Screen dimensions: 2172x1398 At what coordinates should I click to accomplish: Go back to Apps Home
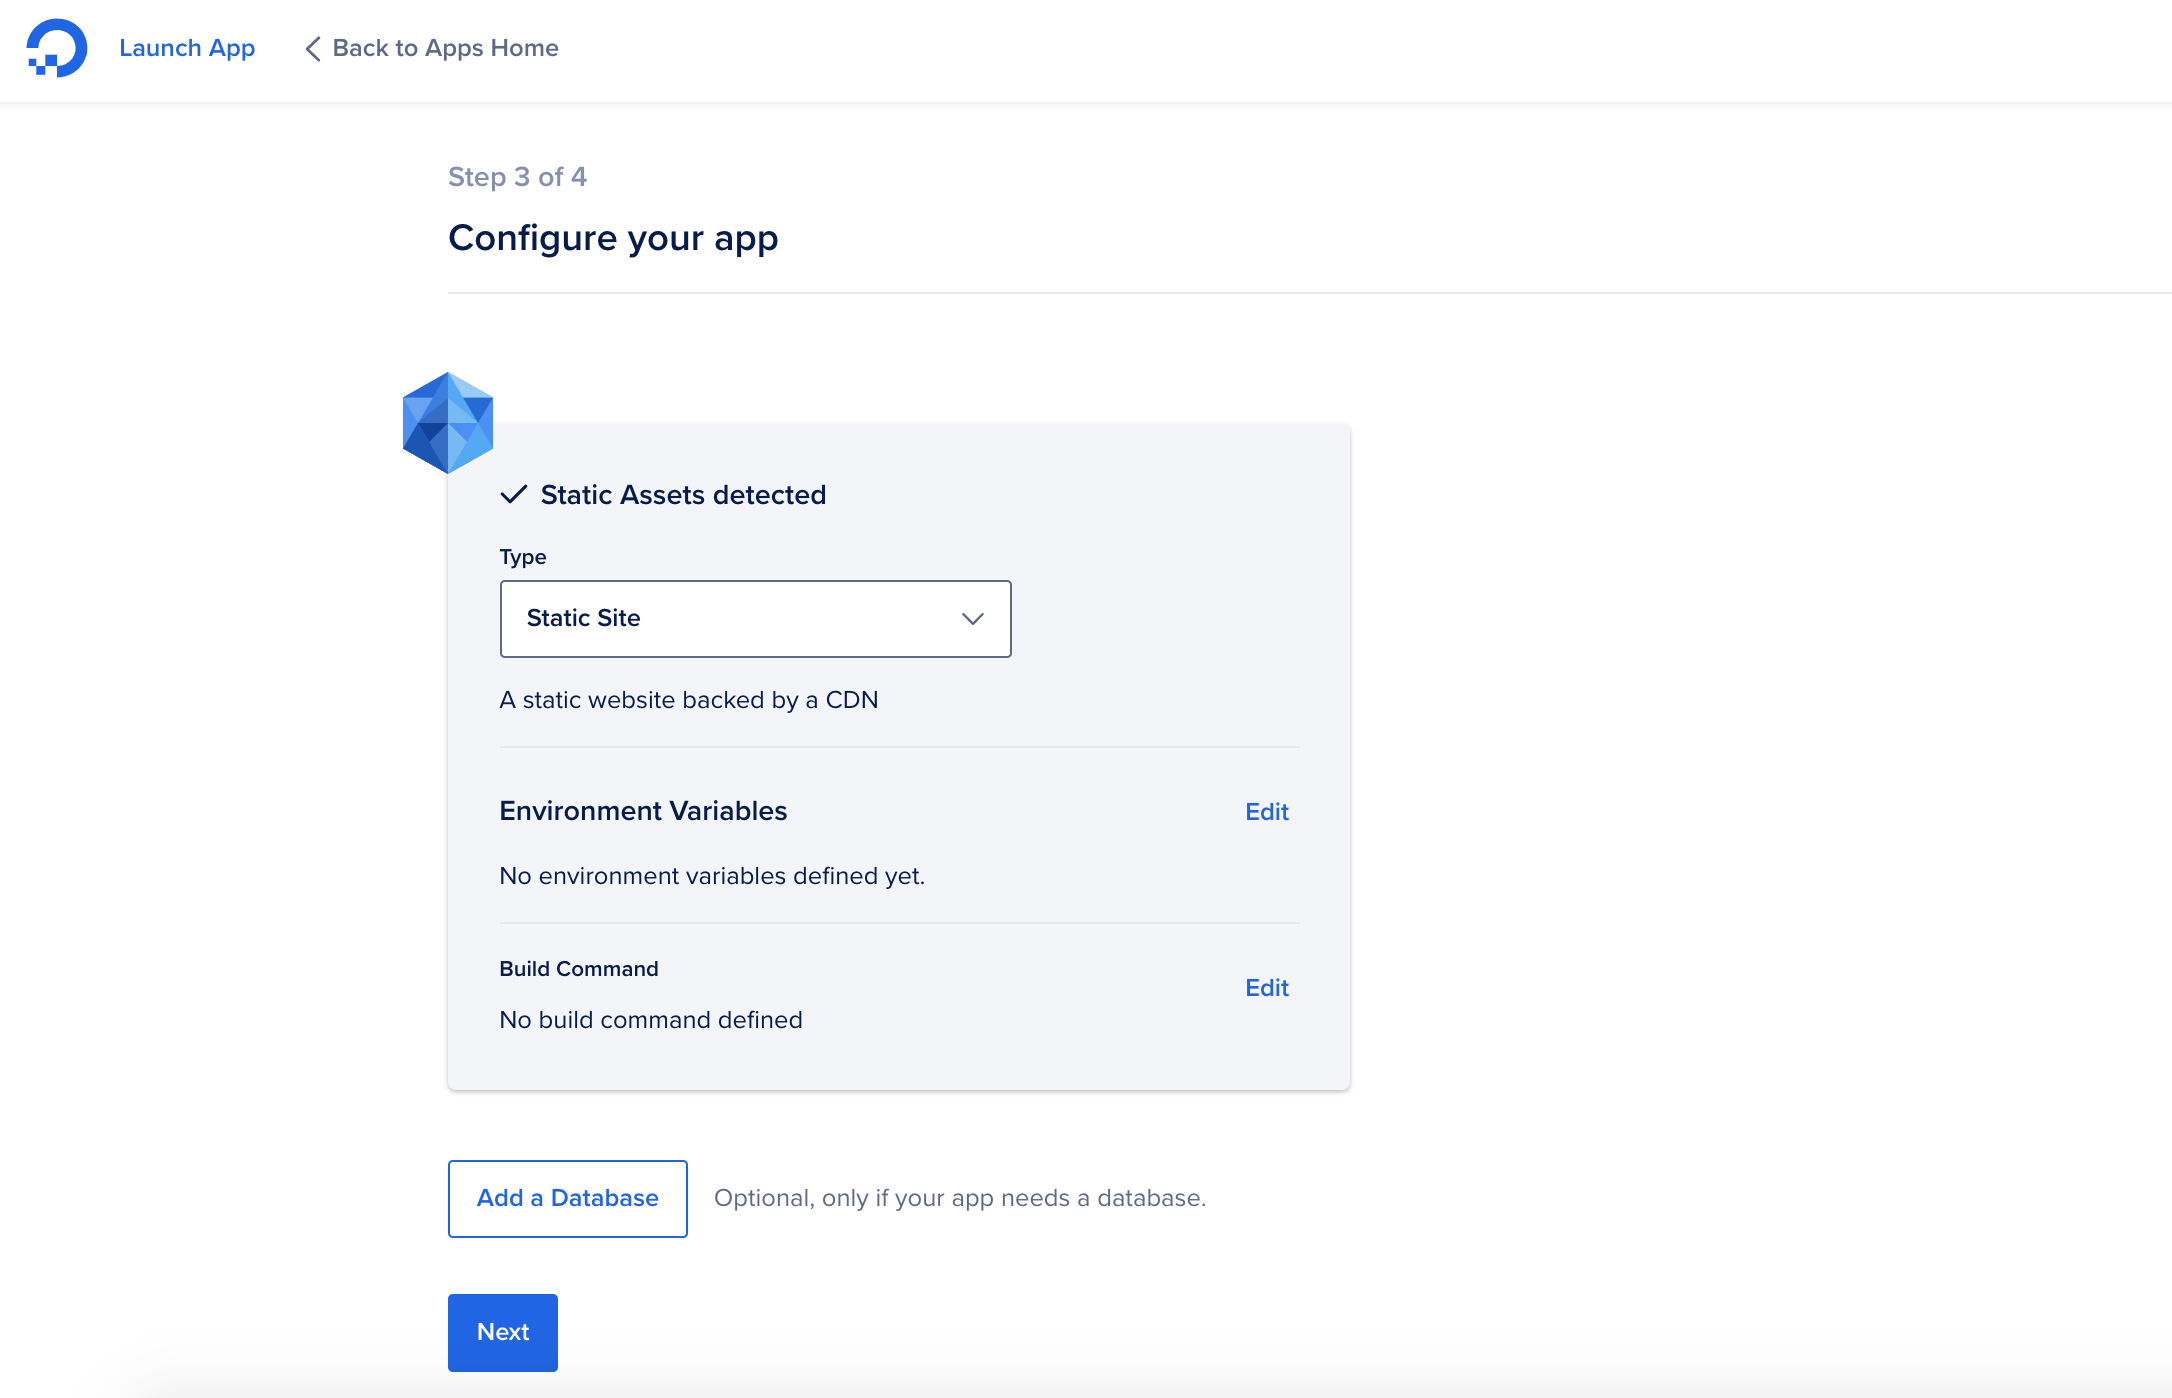pyautogui.click(x=445, y=48)
